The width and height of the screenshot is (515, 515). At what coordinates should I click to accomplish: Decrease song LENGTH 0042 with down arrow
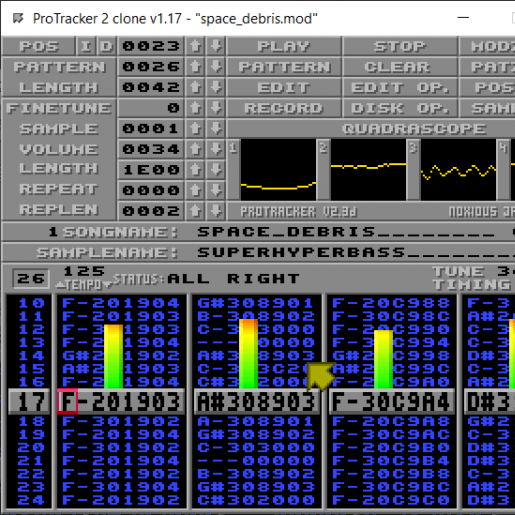pyautogui.click(x=216, y=87)
